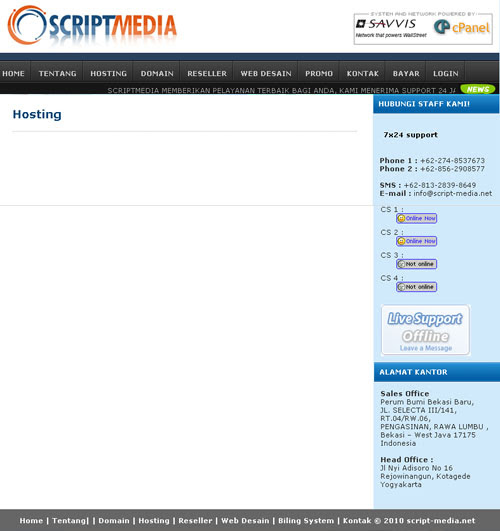
Task: Open the RESELLER menu item
Action: 207,73
